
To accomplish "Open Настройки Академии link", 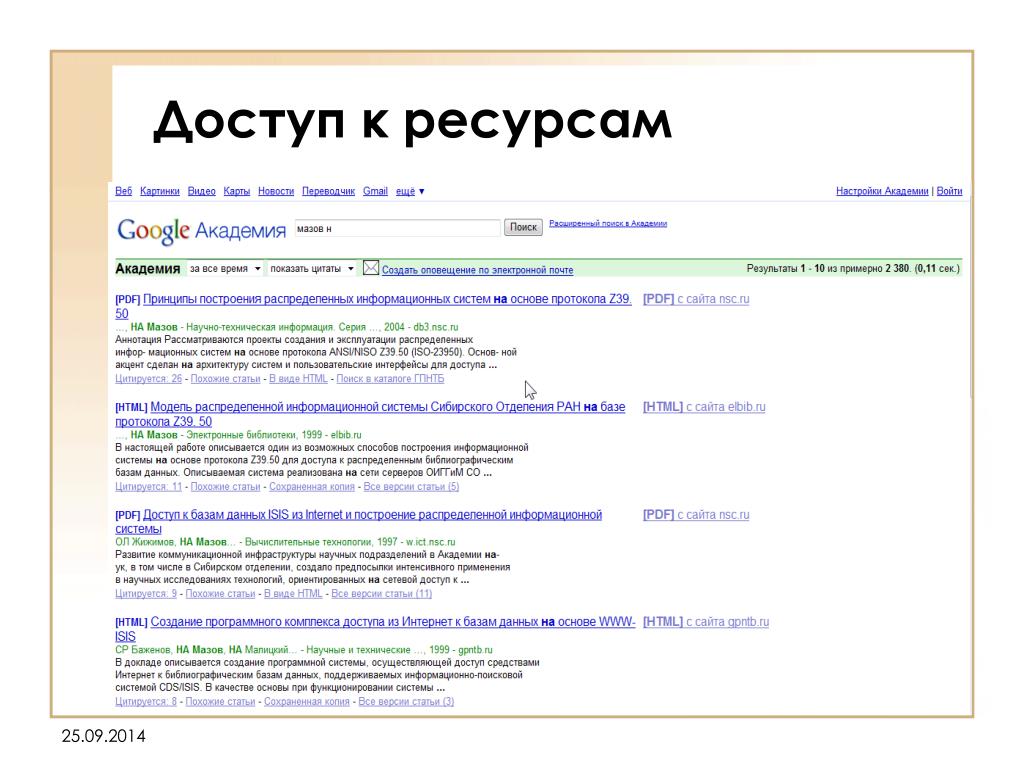I will (x=882, y=191).
